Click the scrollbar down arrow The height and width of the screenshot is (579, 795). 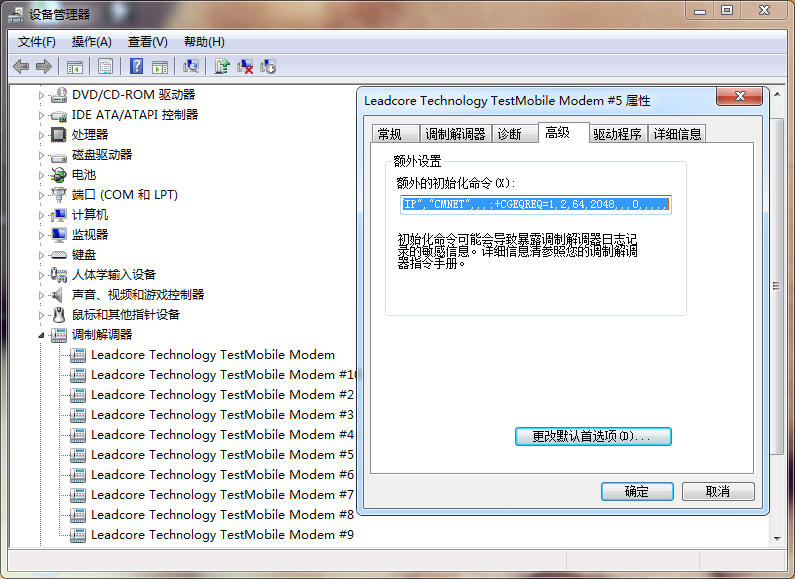click(x=777, y=538)
